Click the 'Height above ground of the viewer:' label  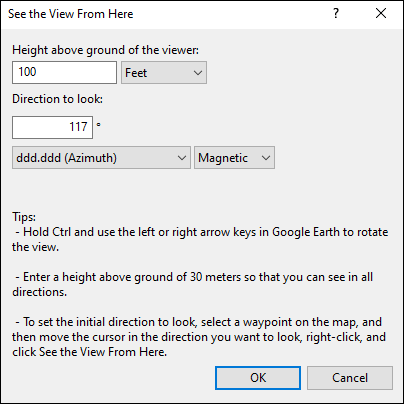105,50
